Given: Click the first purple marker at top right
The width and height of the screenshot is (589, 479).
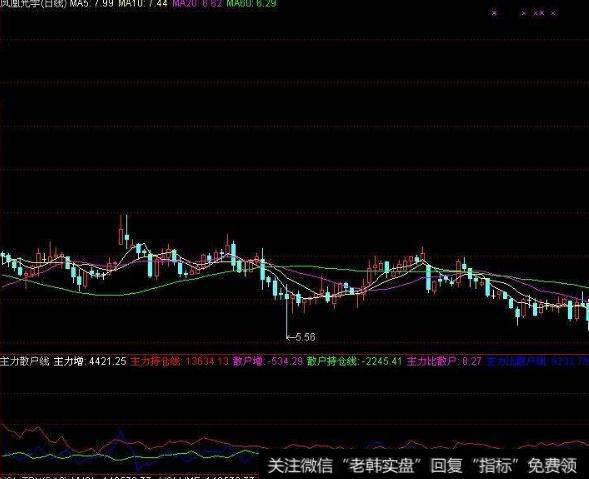Looking at the screenshot, I should point(494,13).
